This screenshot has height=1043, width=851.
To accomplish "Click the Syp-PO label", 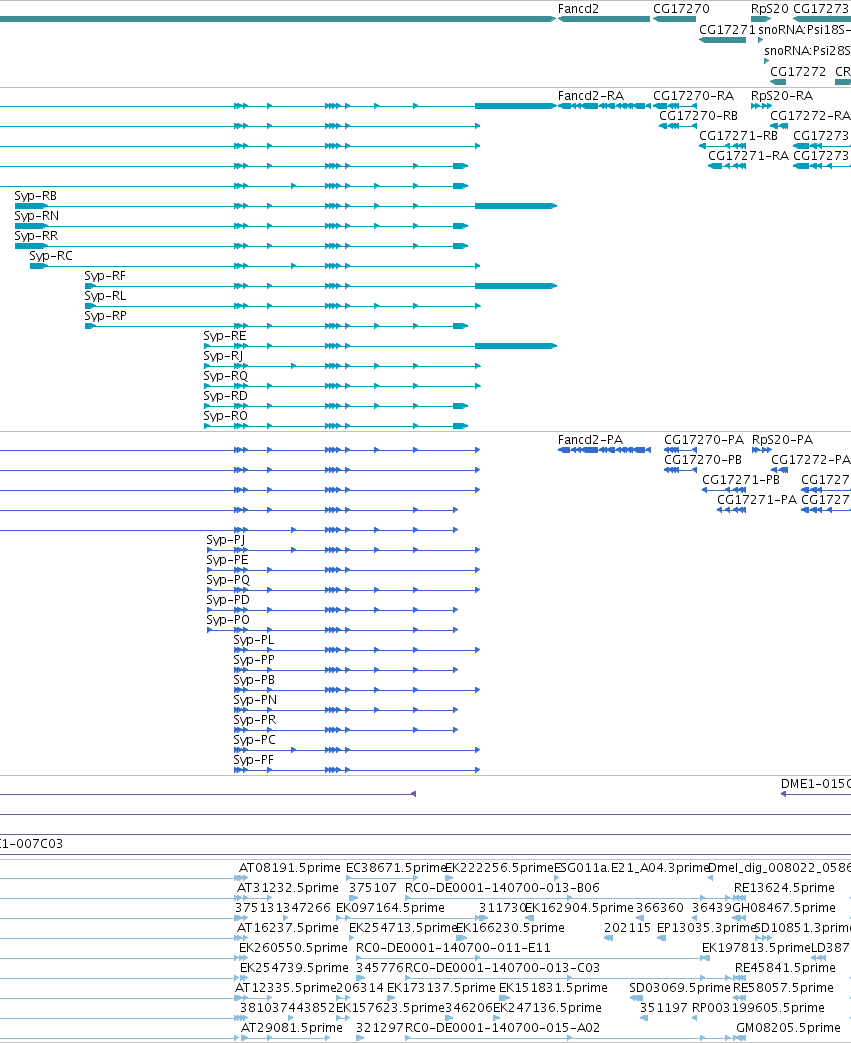I will point(228,620).
